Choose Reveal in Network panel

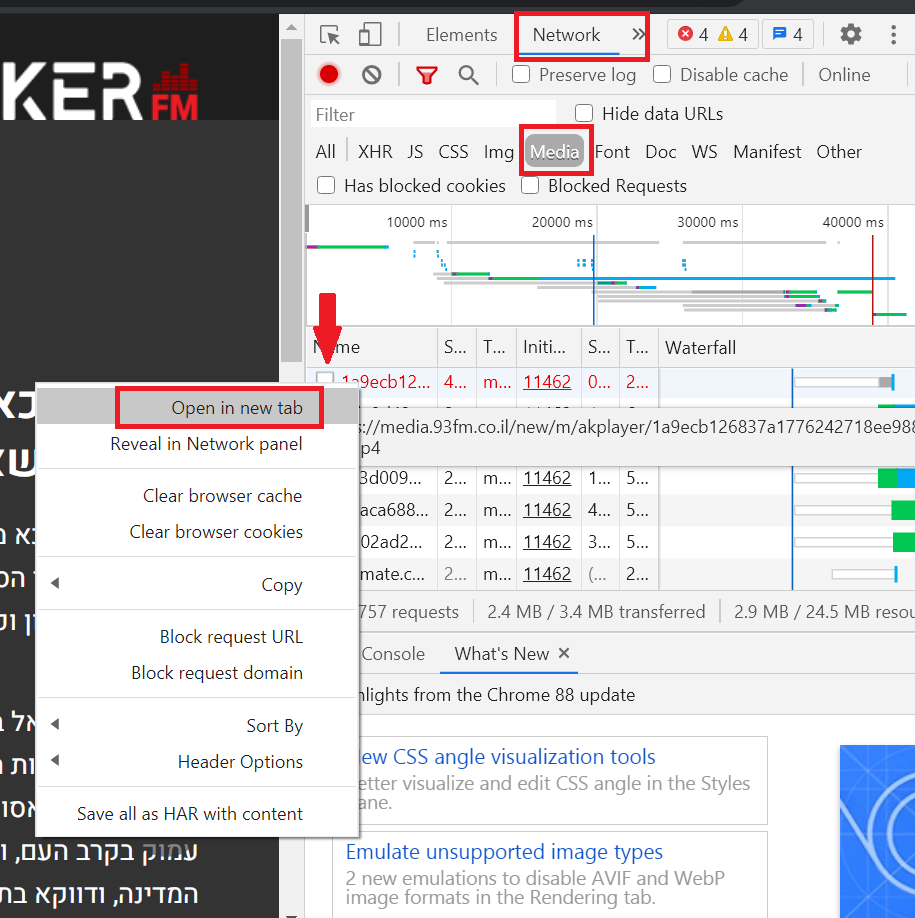tap(198, 443)
